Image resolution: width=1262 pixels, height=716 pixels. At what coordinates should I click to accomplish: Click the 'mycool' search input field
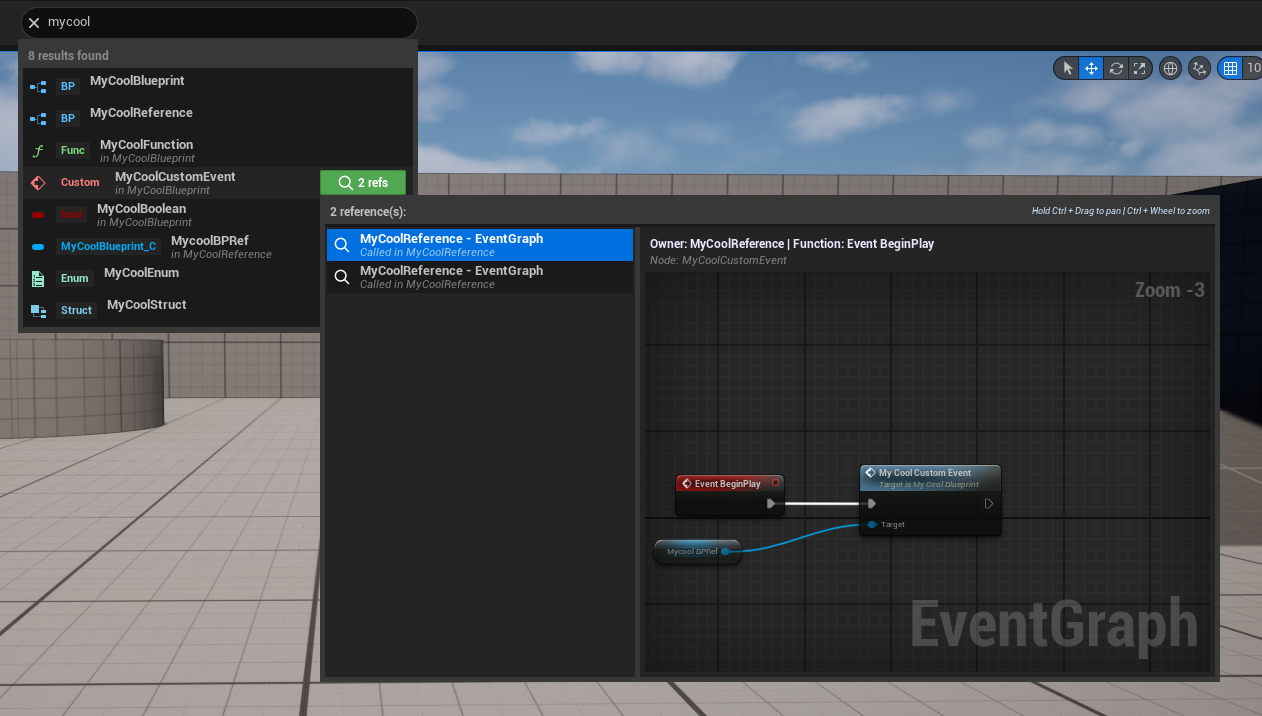[220, 22]
